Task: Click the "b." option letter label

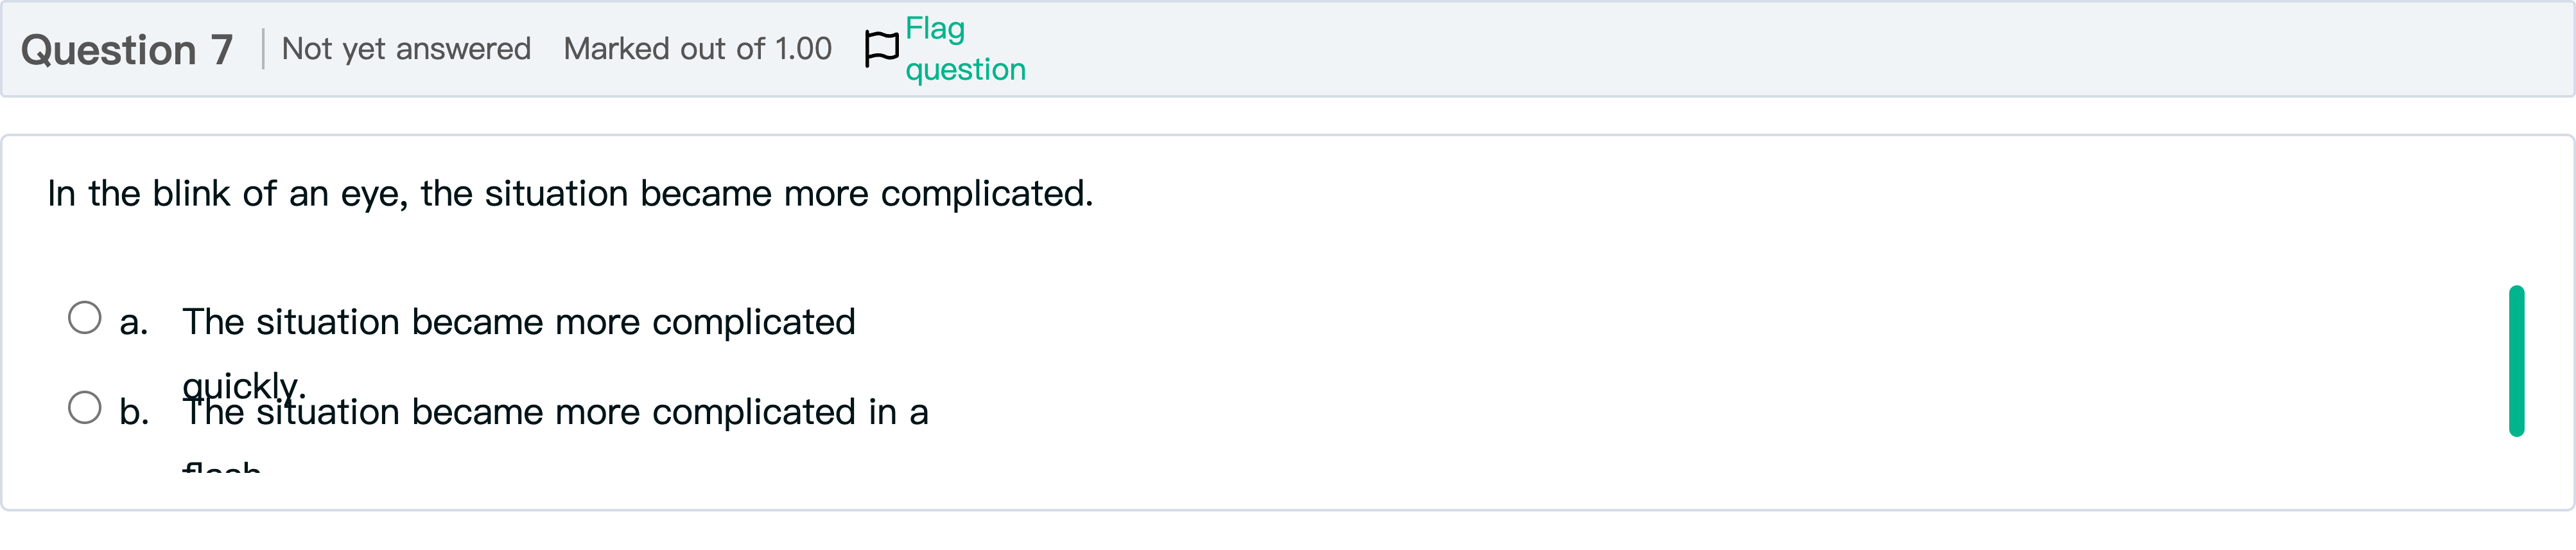Action: pyautogui.click(x=134, y=412)
